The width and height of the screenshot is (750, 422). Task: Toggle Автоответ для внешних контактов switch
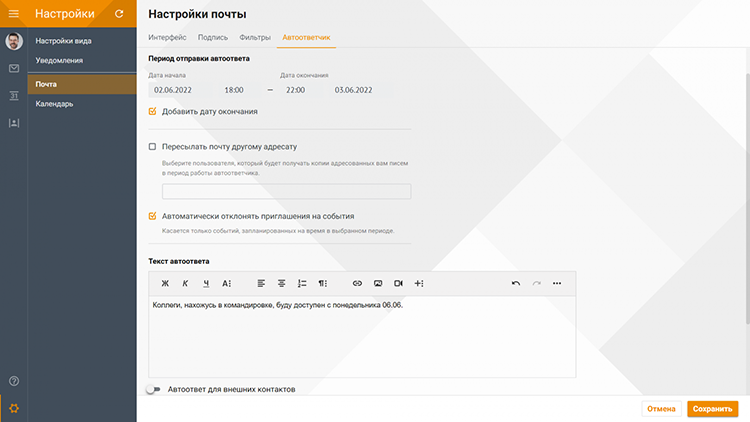pyautogui.click(x=153, y=389)
